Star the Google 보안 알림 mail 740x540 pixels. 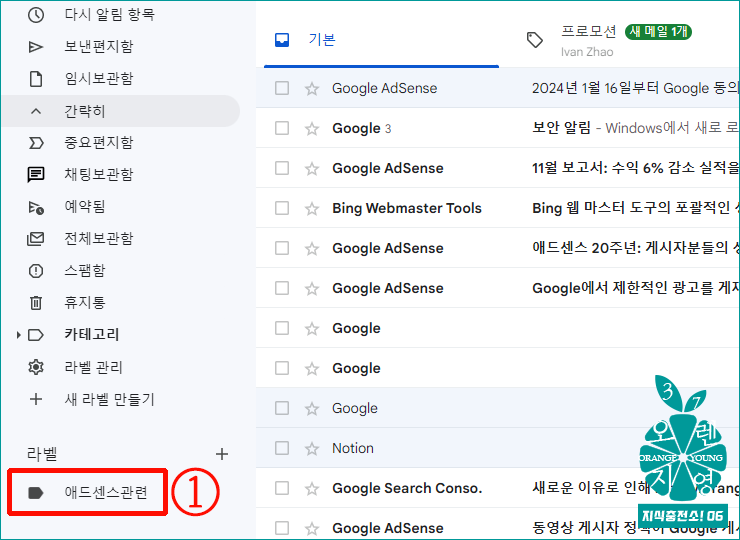(312, 128)
